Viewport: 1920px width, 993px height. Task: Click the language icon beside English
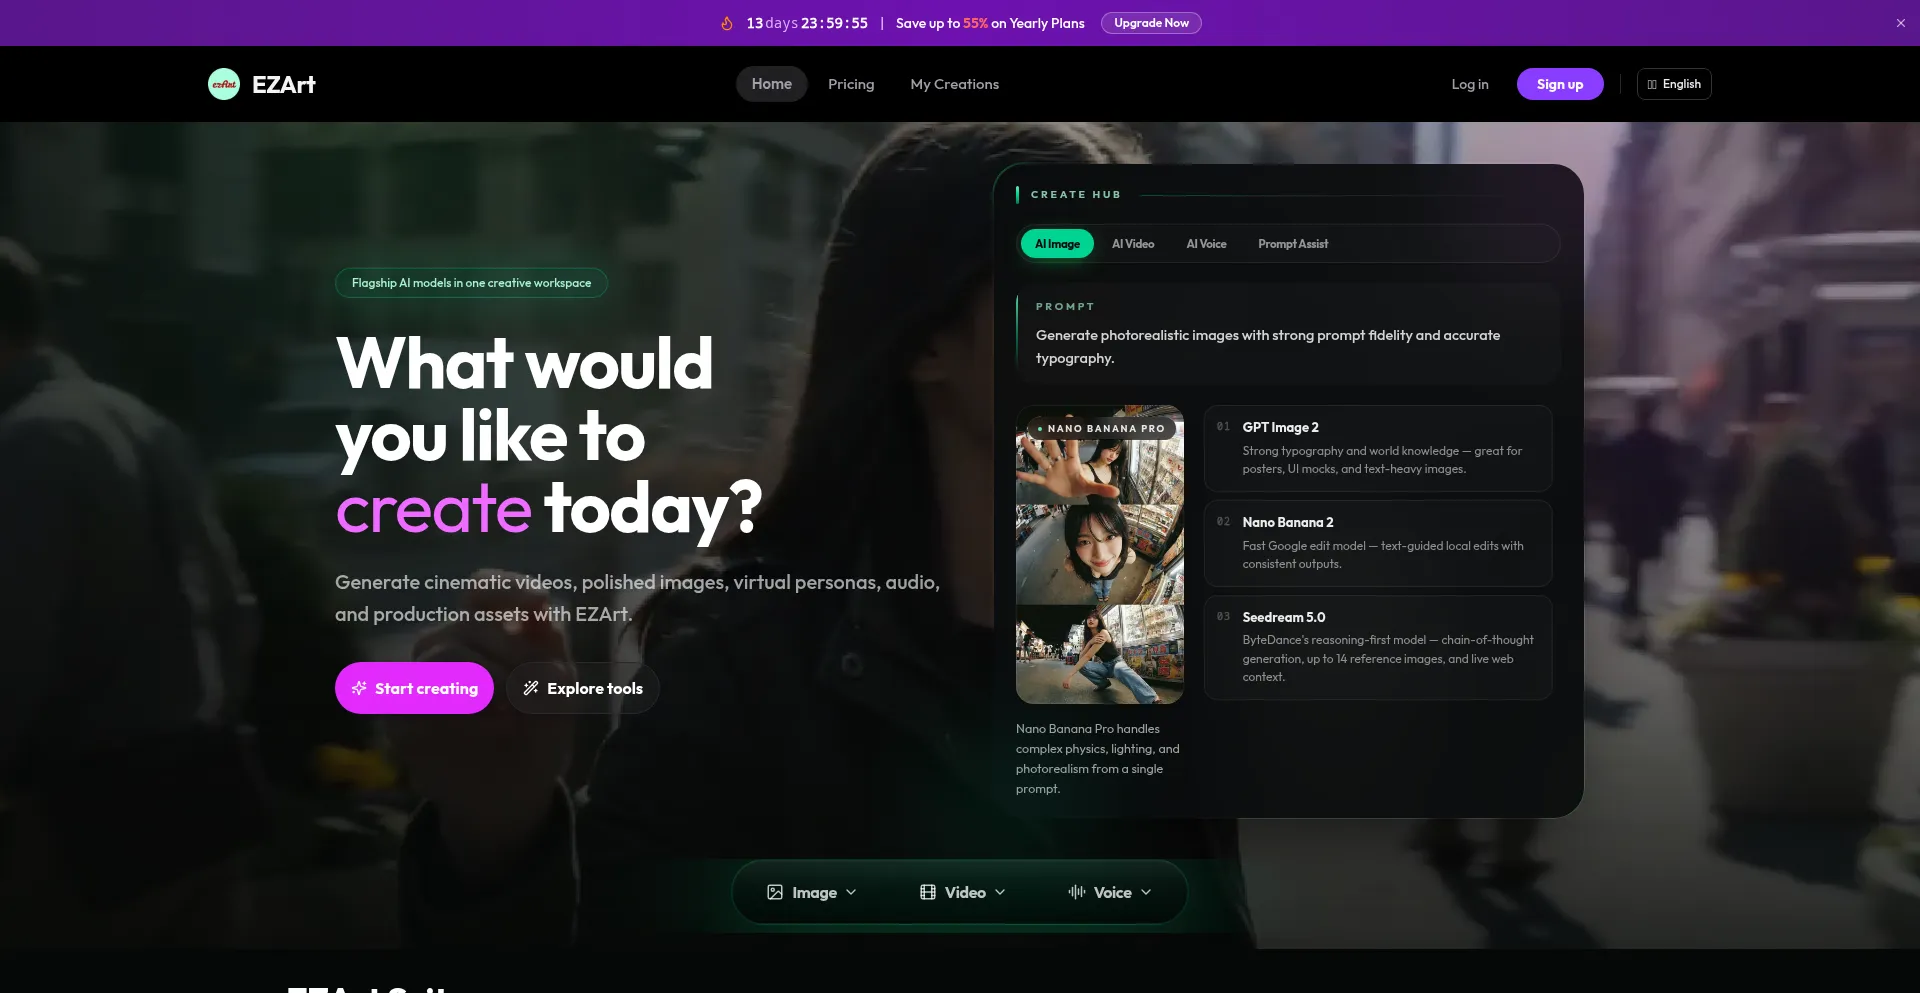[x=1652, y=85]
